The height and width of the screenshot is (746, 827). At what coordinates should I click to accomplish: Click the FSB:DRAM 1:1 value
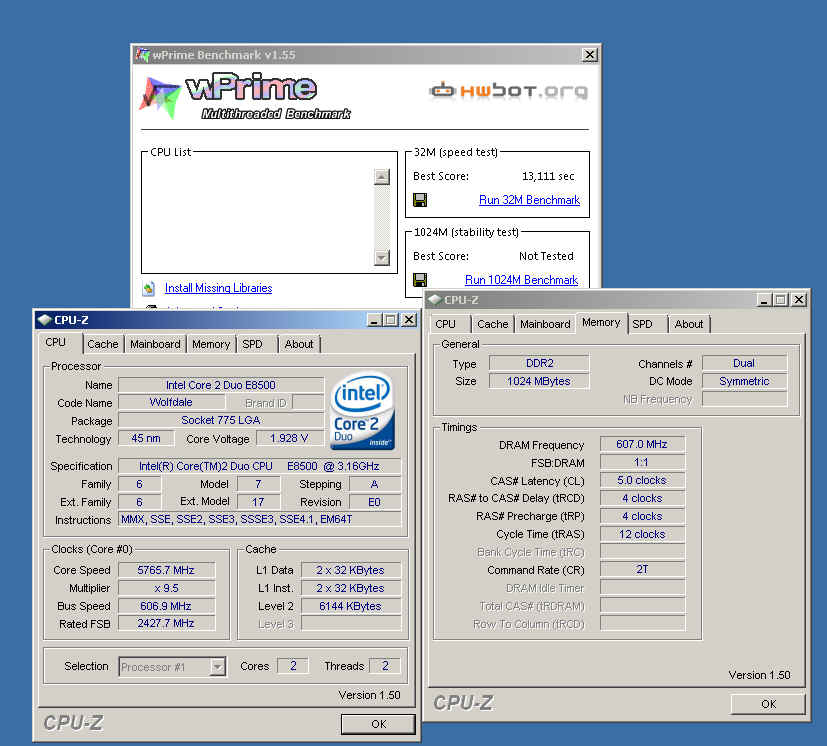click(642, 463)
